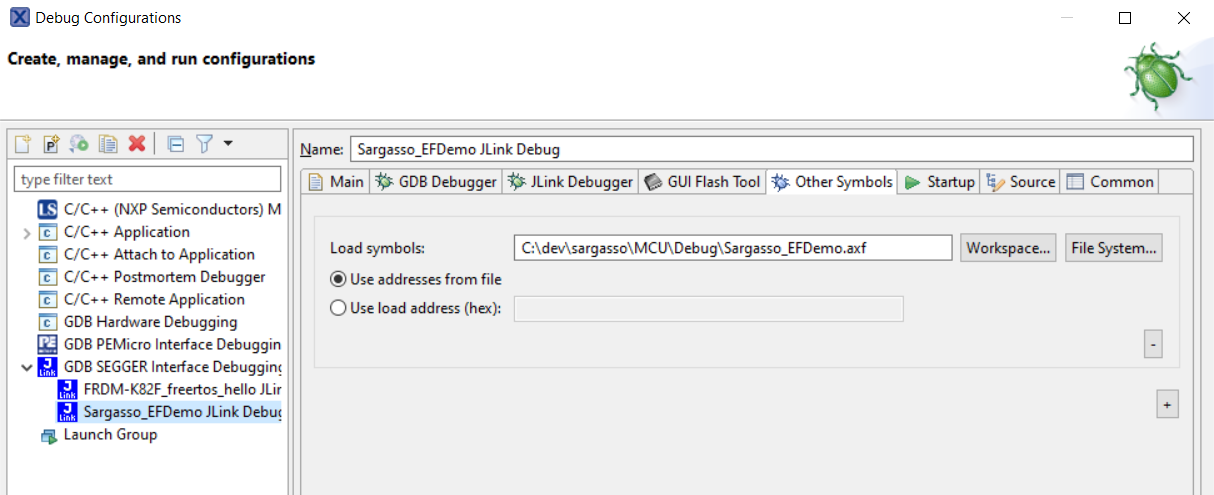Select 'Use addresses from file' radio button
The image size is (1214, 495).
pyautogui.click(x=338, y=279)
